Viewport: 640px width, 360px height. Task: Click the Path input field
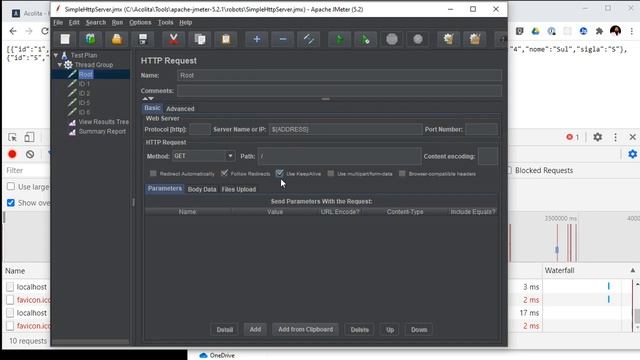tap(339, 156)
